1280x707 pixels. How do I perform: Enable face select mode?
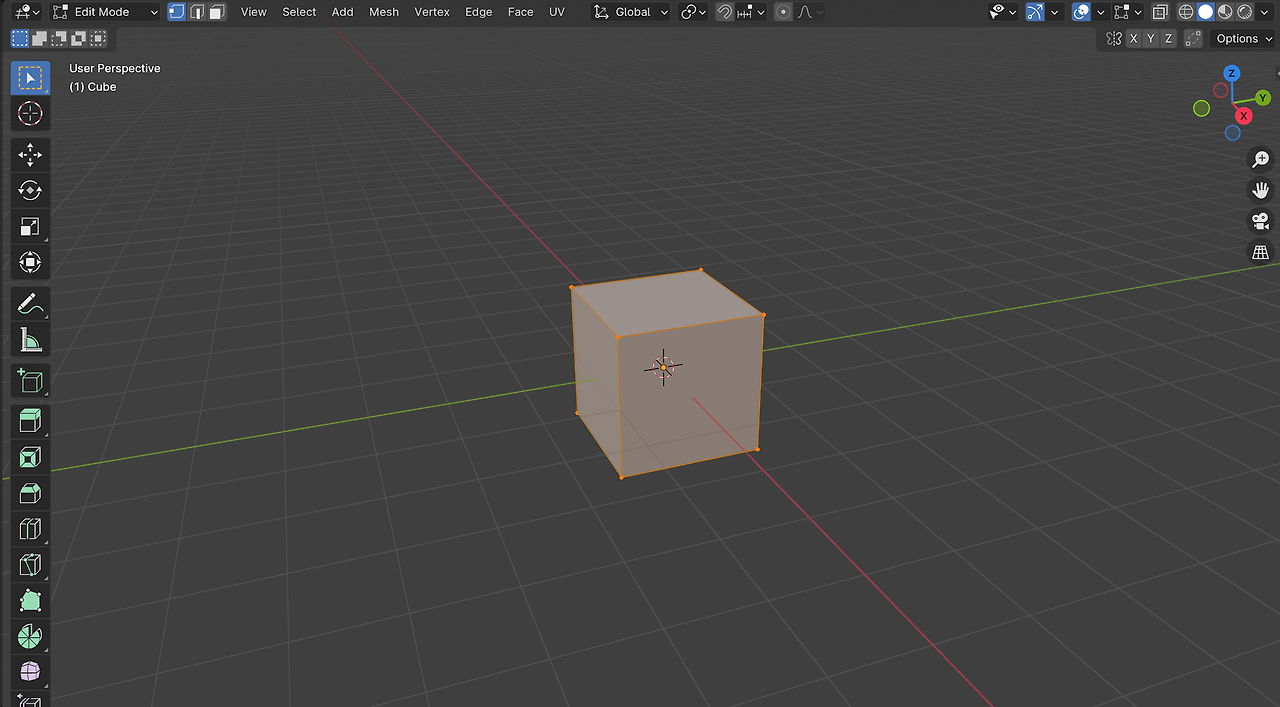pyautogui.click(x=217, y=12)
